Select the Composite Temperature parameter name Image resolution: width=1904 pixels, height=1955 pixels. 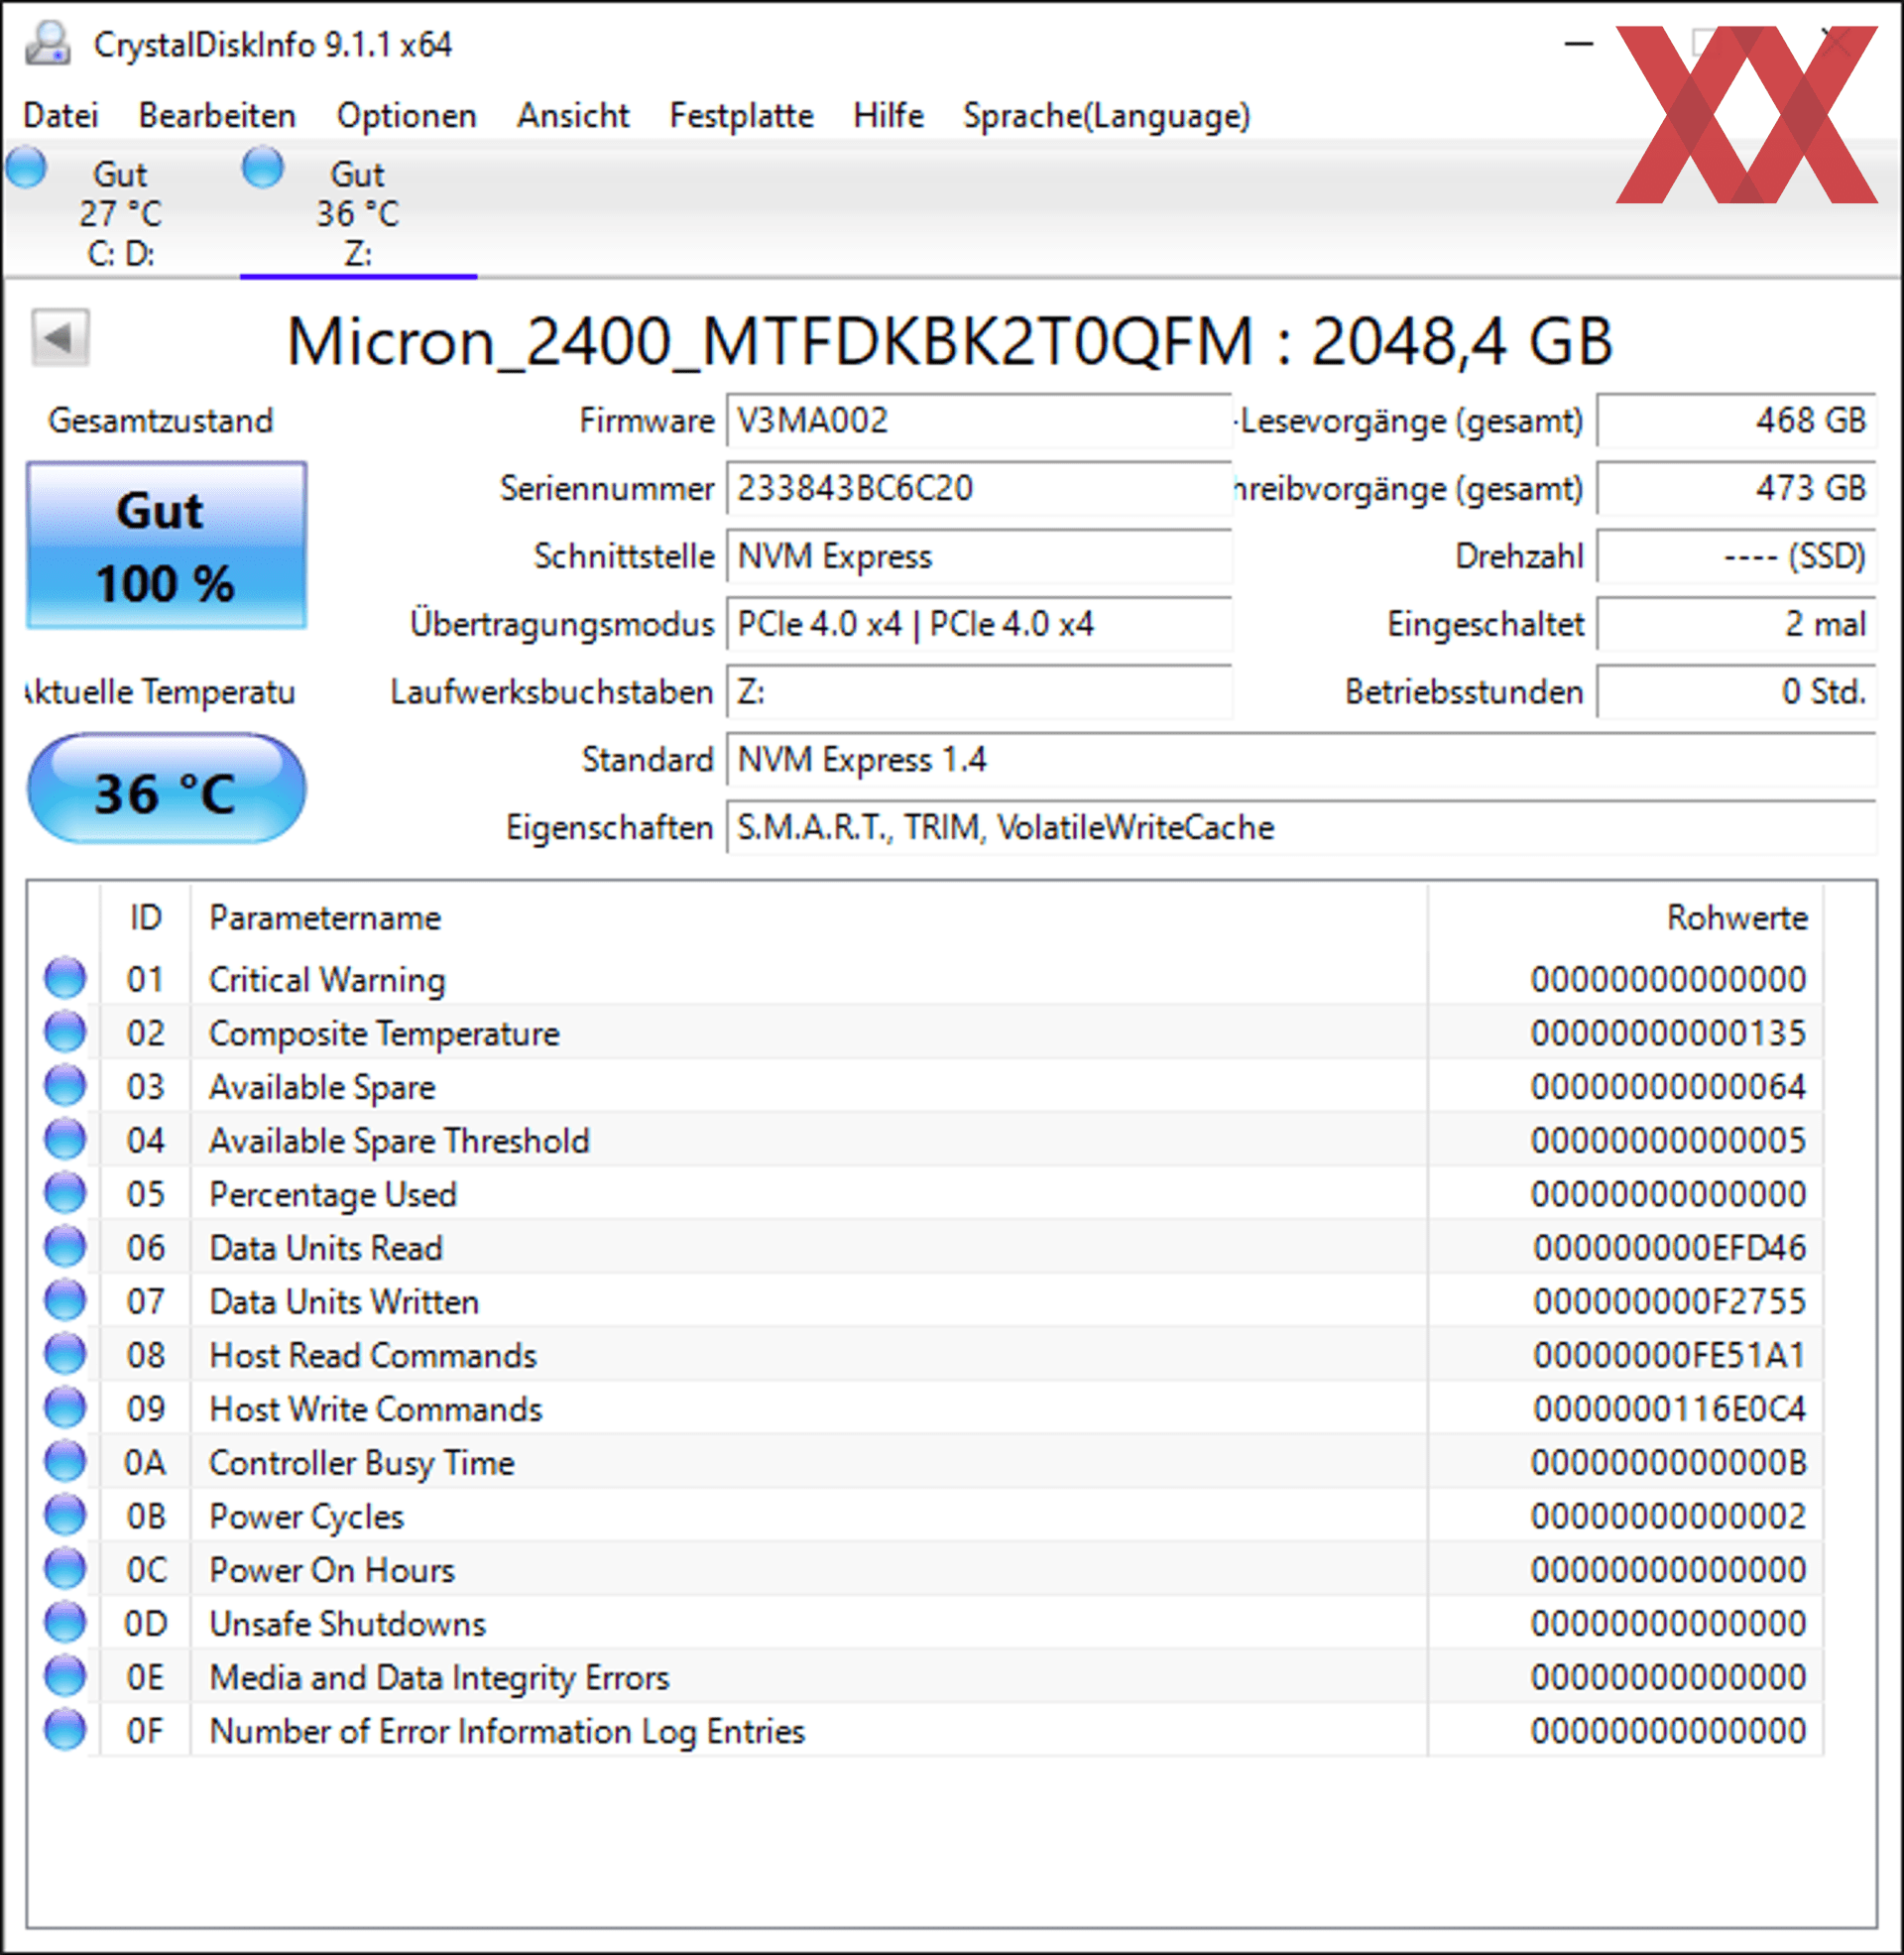click(384, 1034)
